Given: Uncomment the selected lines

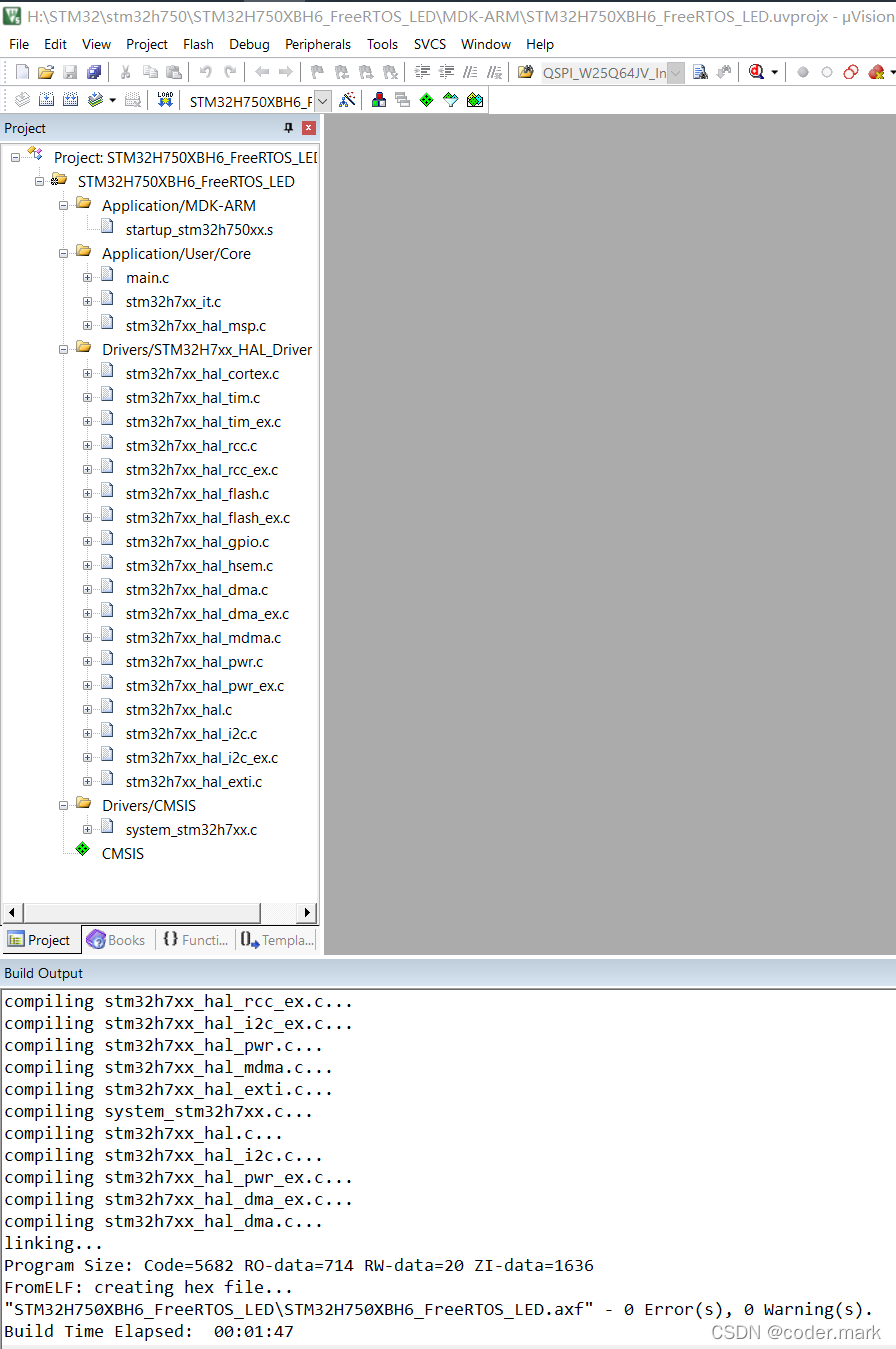Looking at the screenshot, I should pos(494,72).
